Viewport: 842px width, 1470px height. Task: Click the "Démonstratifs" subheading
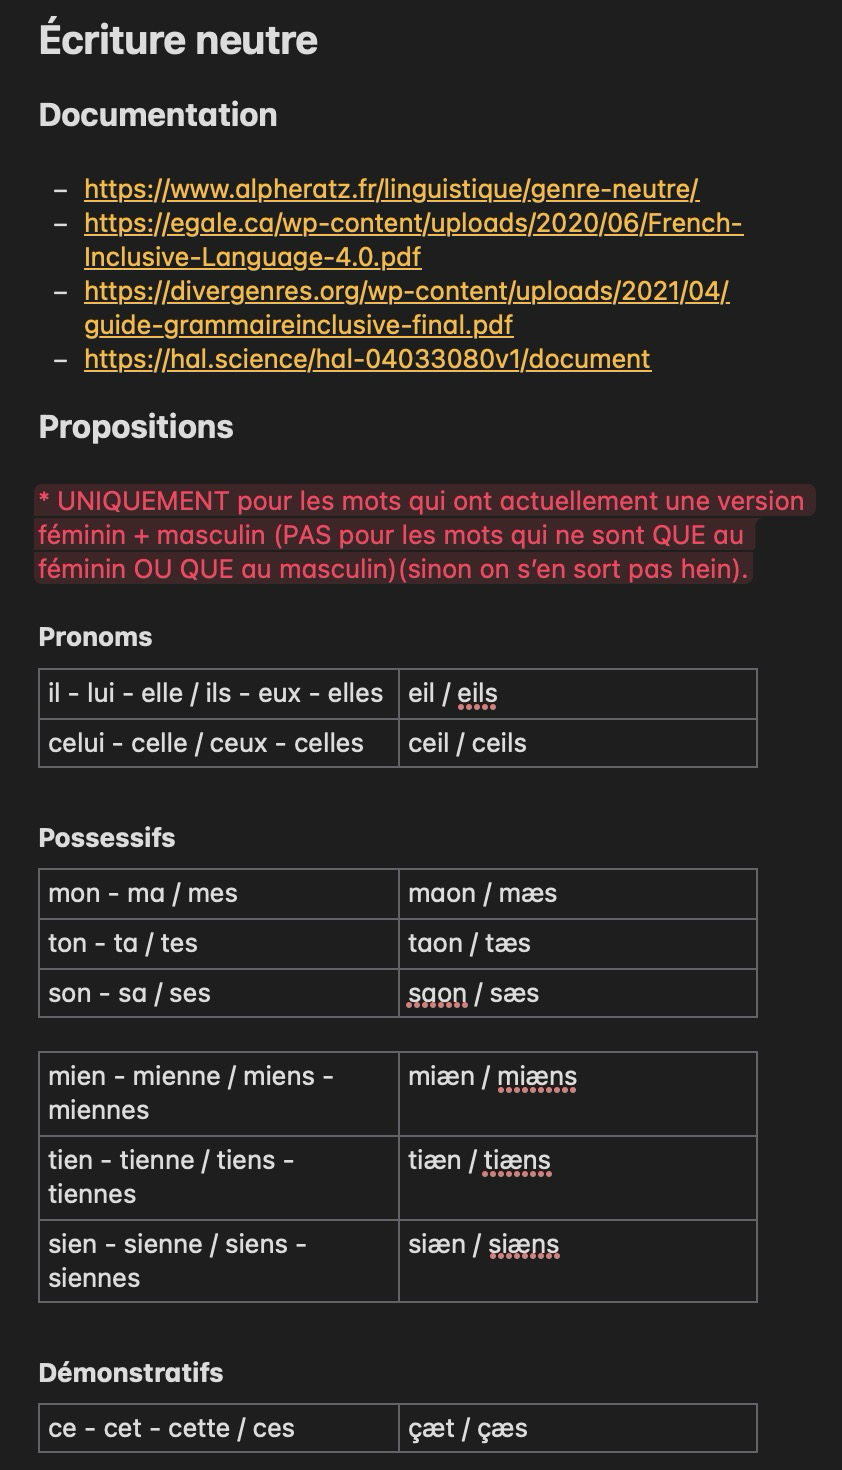point(131,1372)
